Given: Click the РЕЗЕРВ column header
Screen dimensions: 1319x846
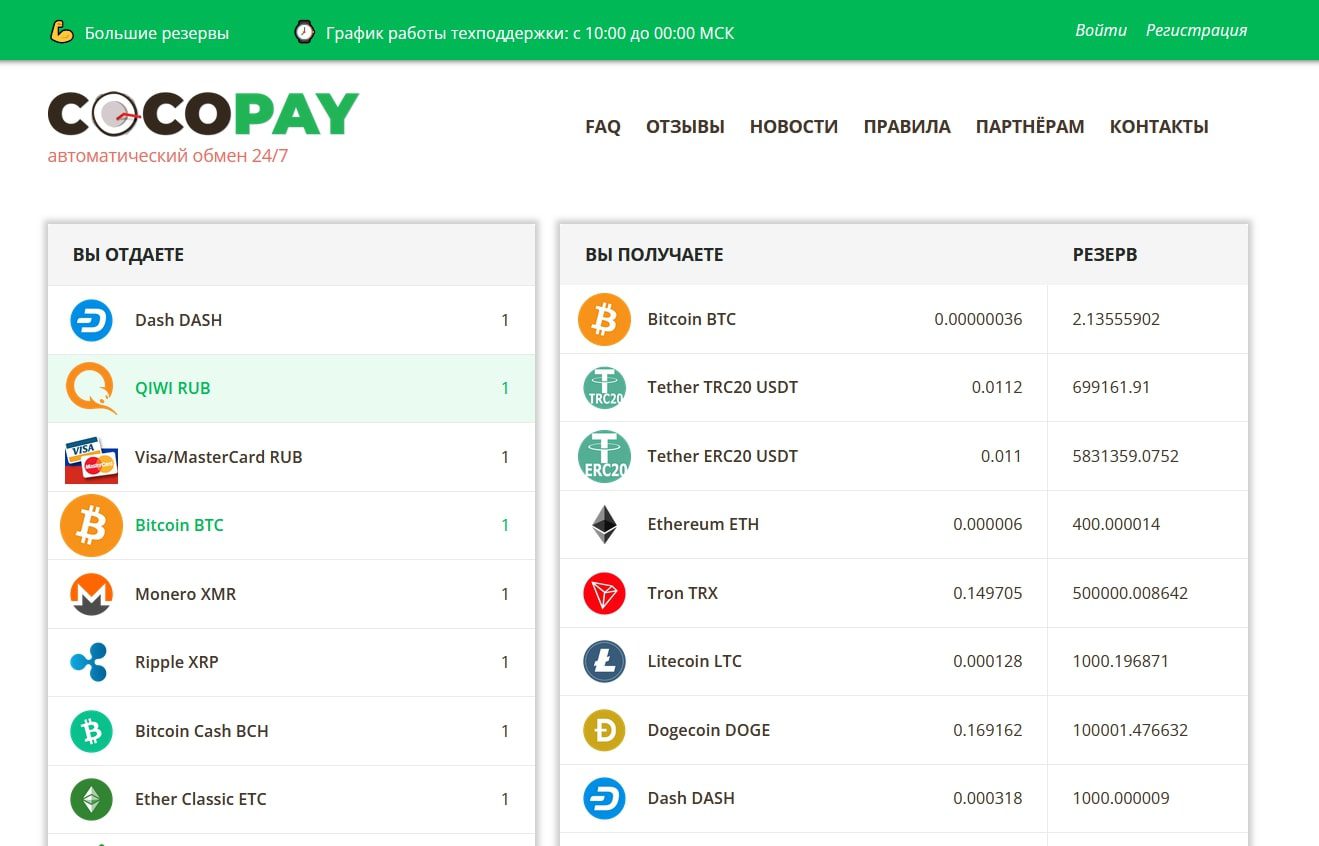Looking at the screenshot, I should [1105, 254].
